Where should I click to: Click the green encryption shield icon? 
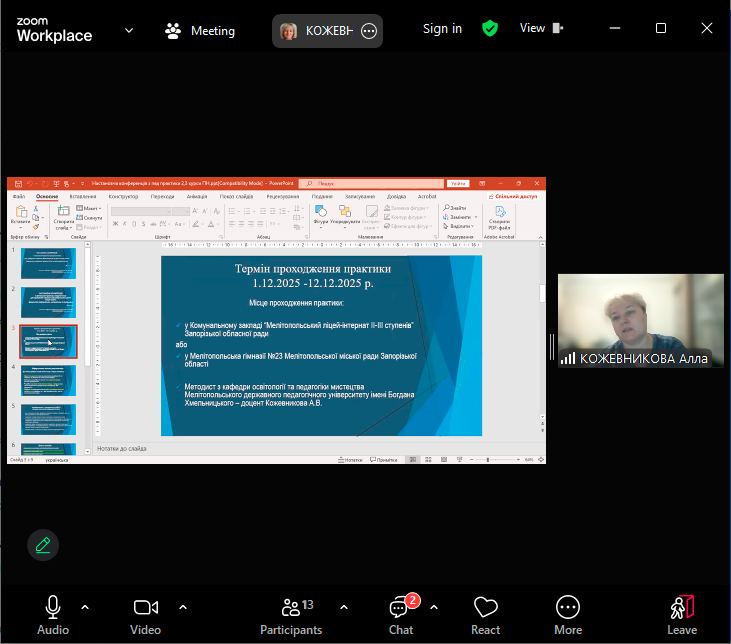[x=489, y=29]
